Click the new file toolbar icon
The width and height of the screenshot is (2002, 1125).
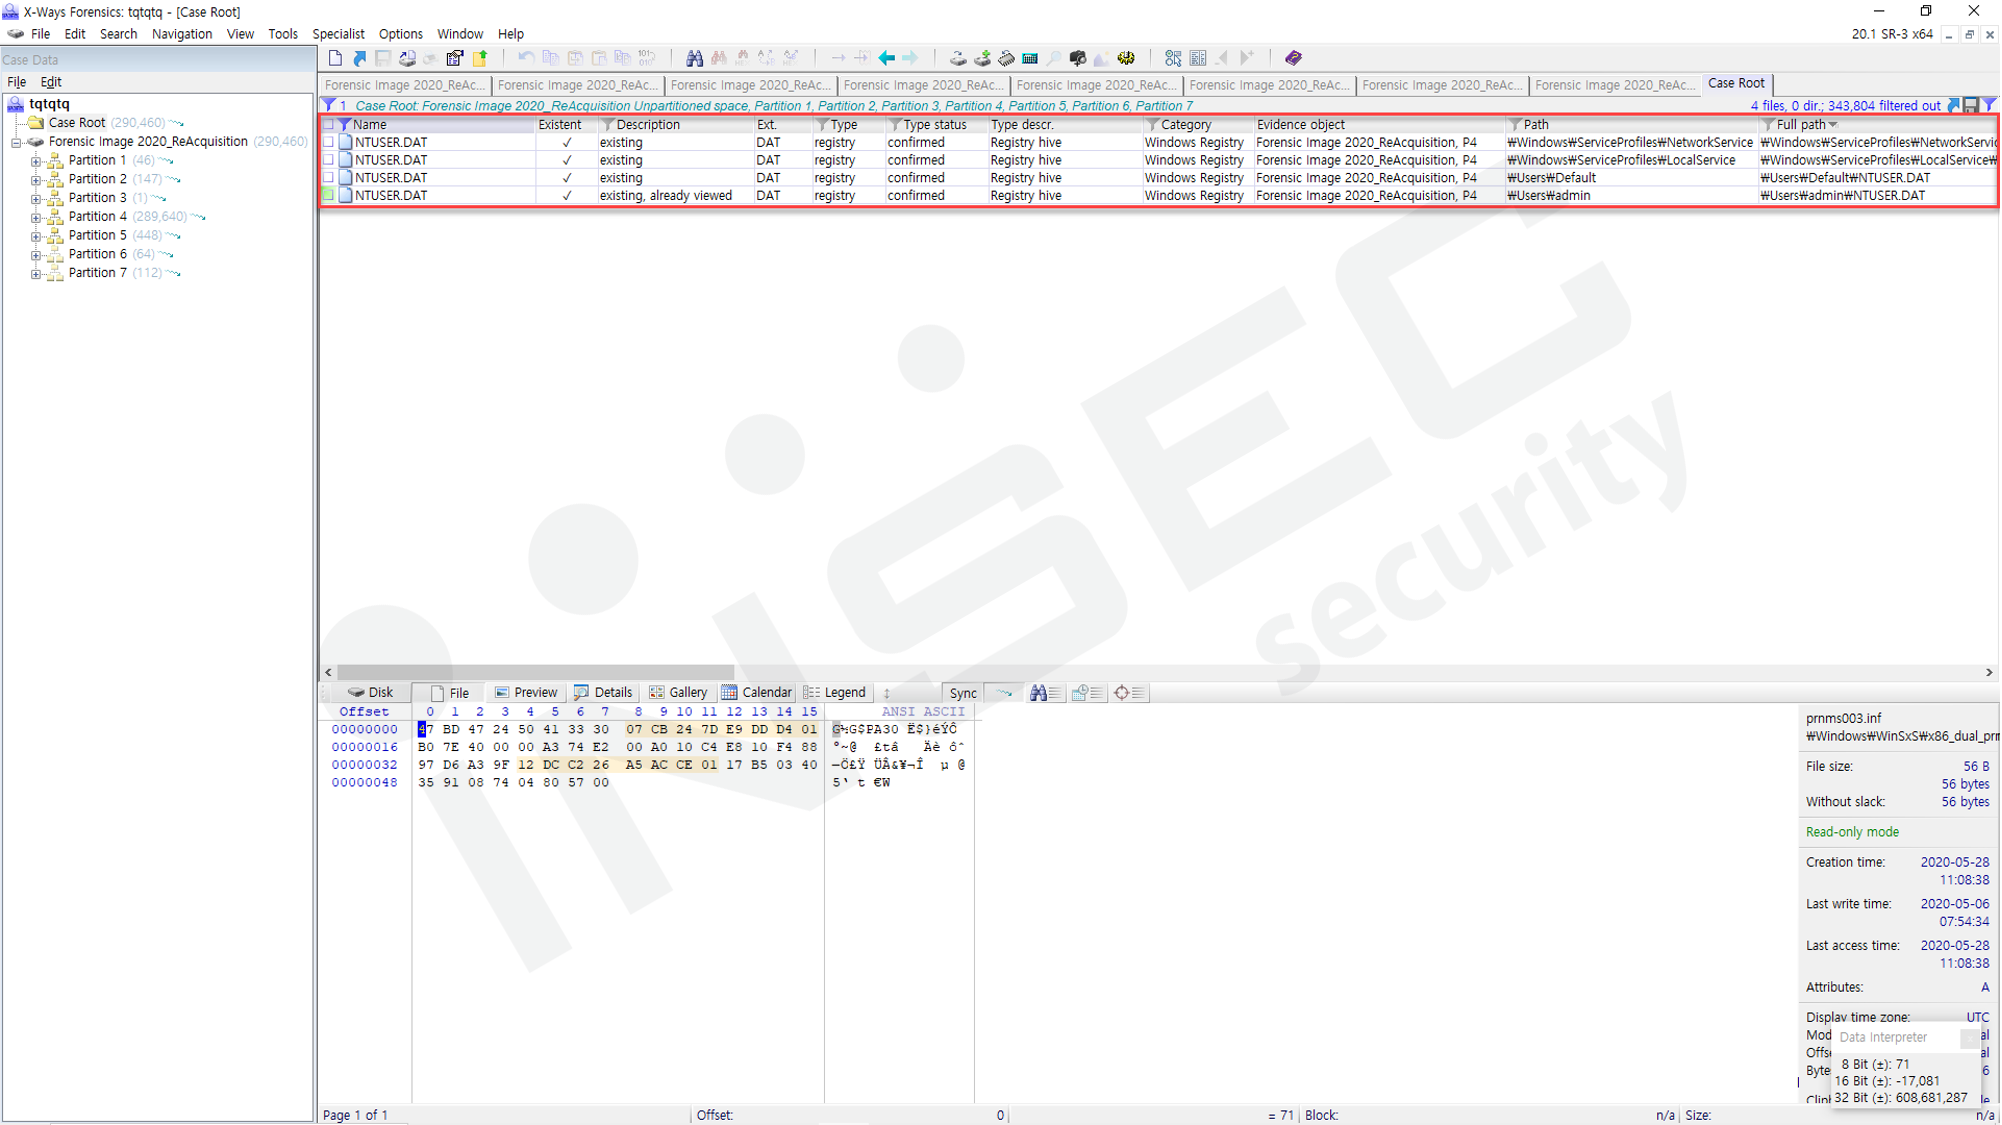pos(335,58)
